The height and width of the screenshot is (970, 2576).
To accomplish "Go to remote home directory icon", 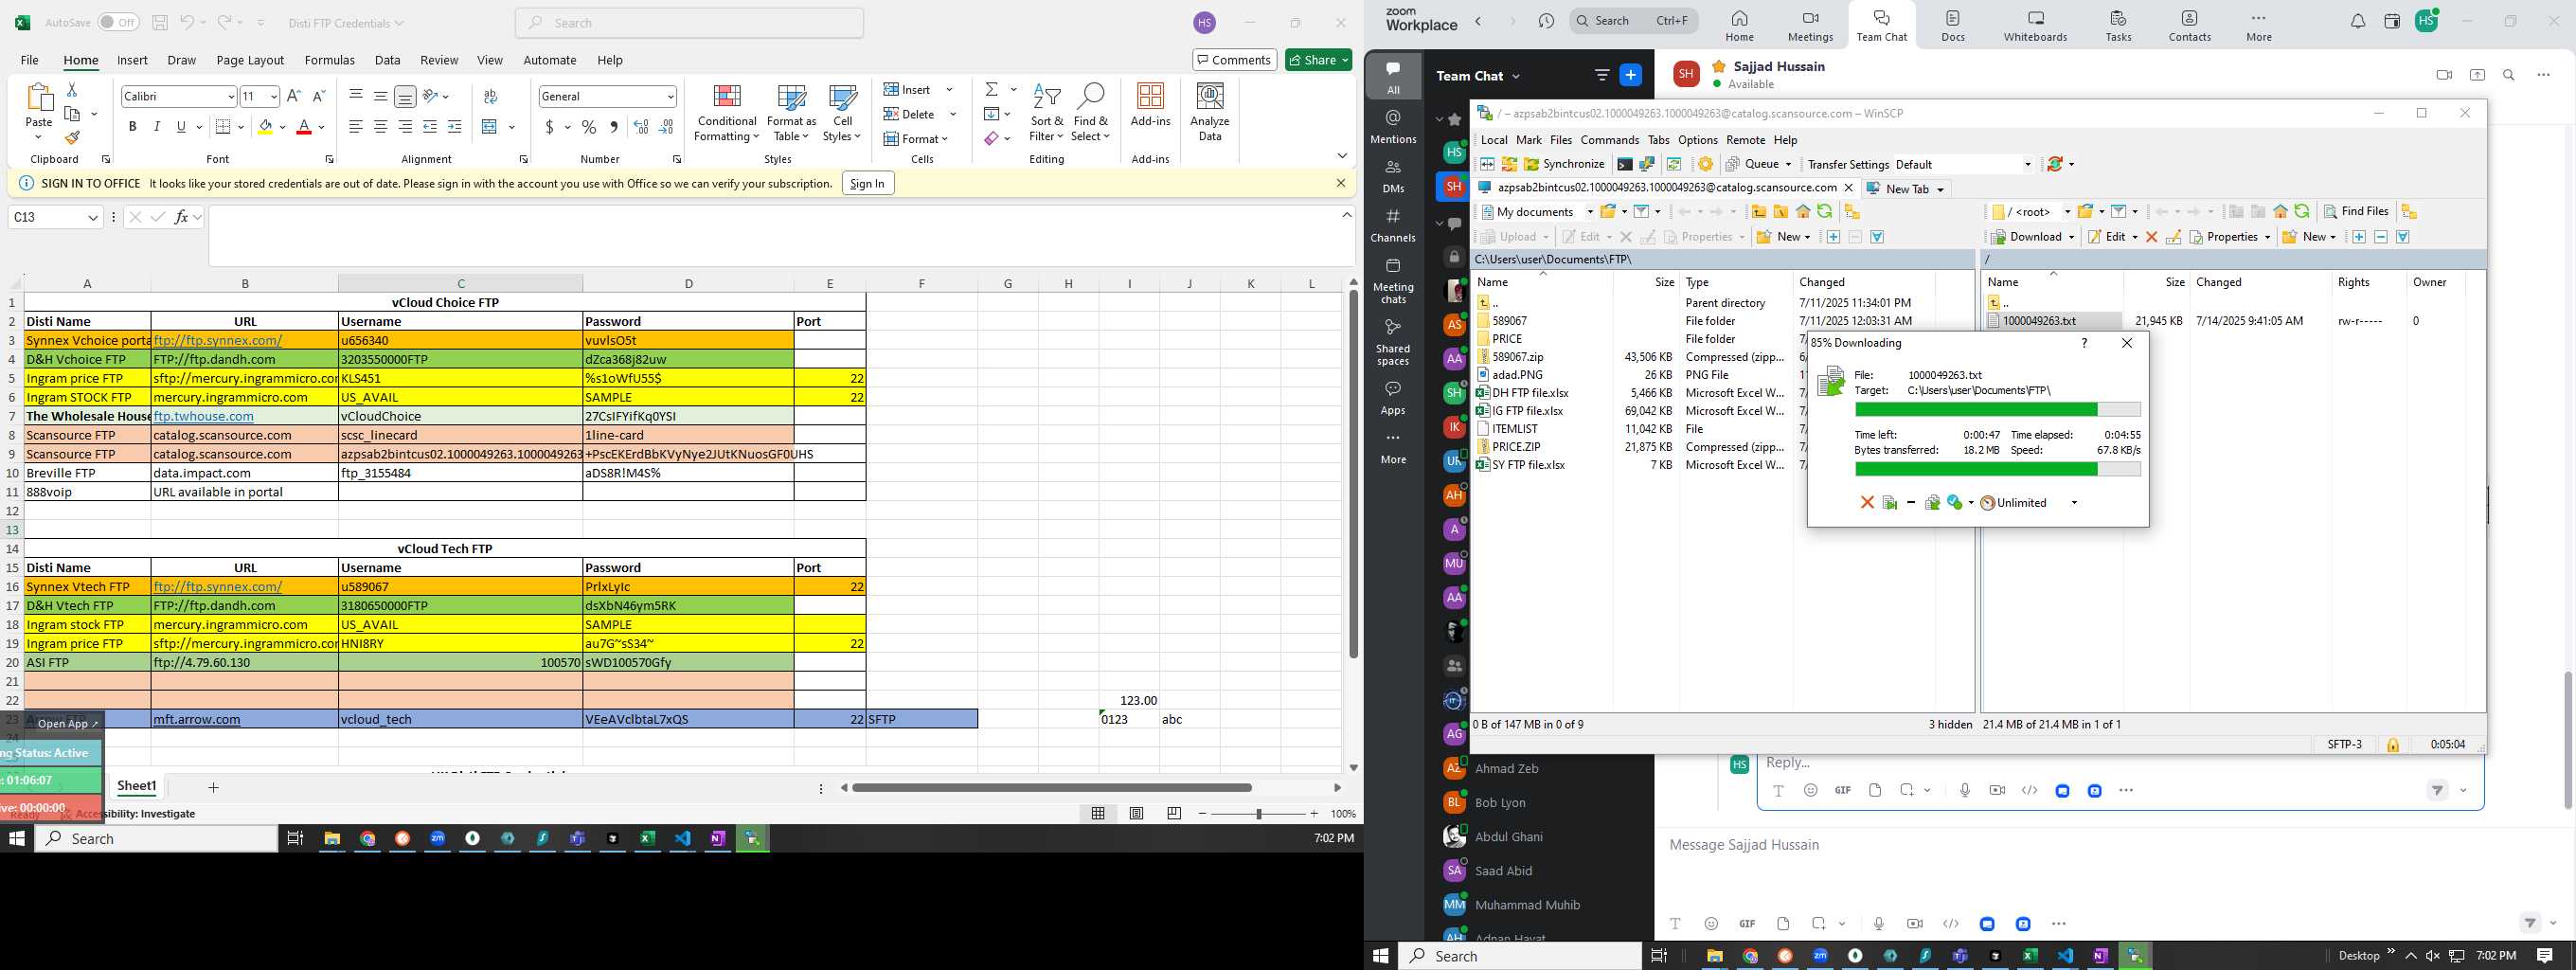I will (2280, 211).
